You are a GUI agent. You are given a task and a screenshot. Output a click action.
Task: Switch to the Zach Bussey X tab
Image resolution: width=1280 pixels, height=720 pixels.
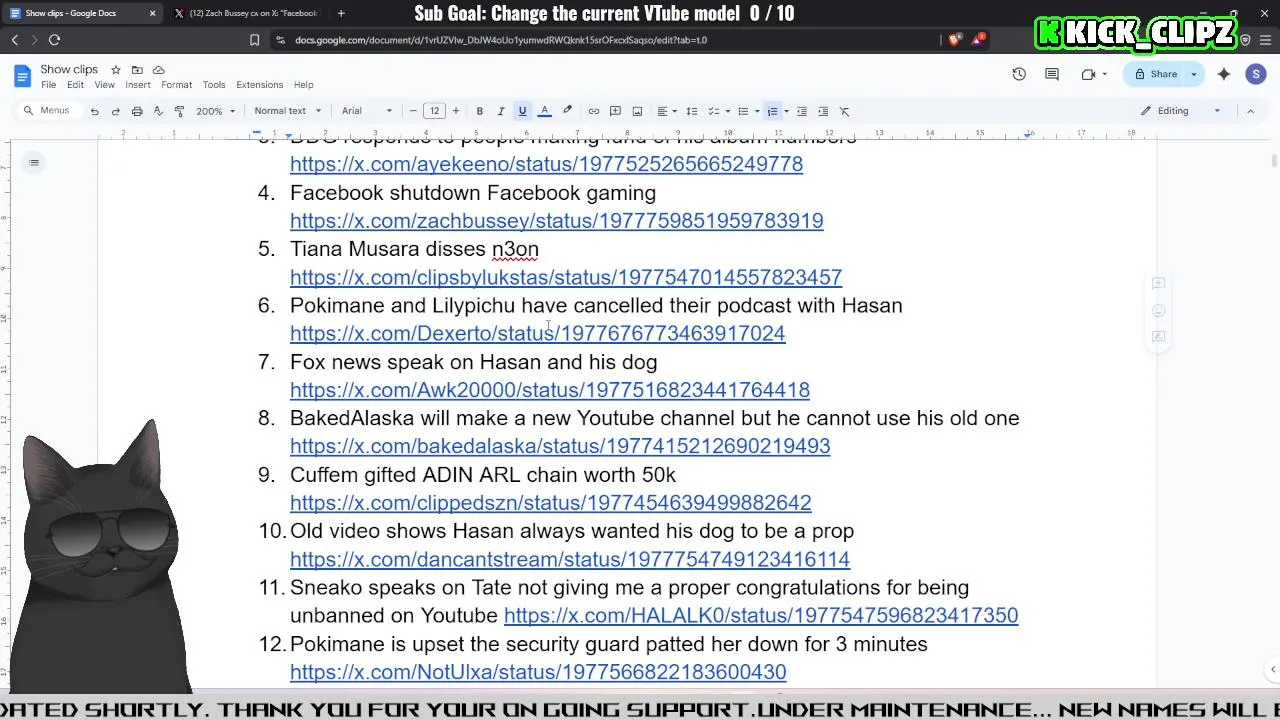click(x=246, y=13)
